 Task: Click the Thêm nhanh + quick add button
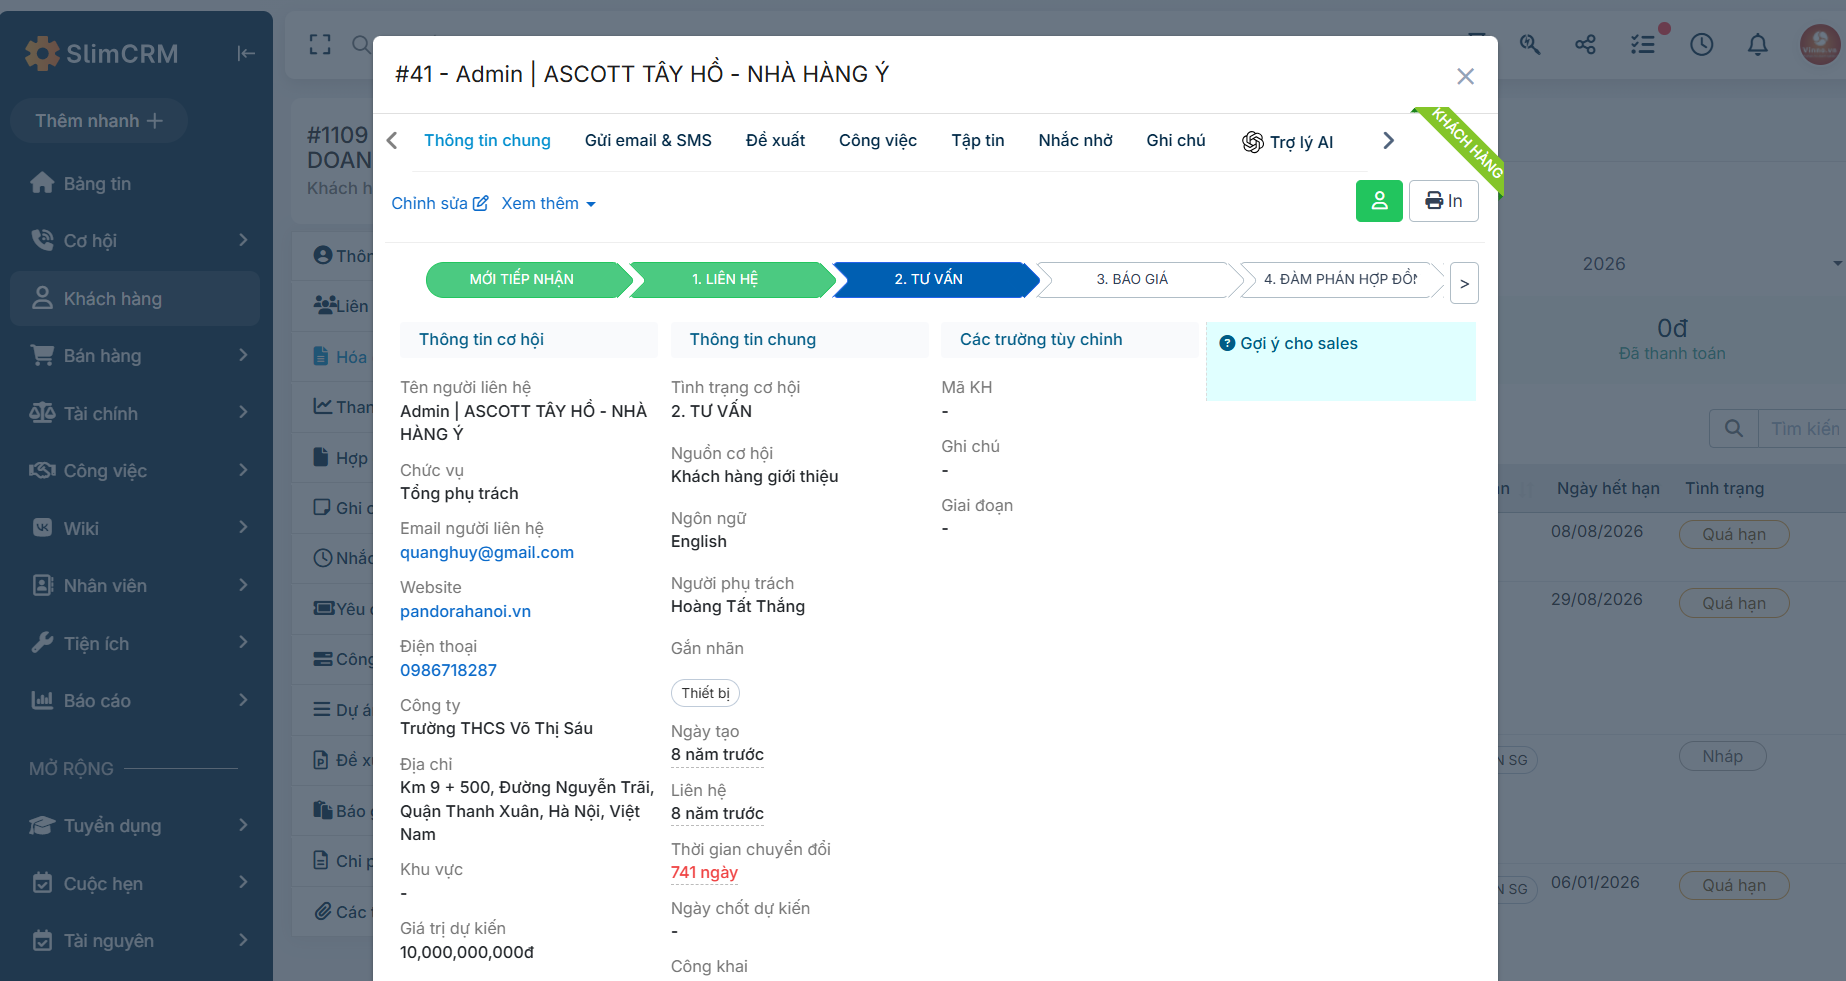99,121
